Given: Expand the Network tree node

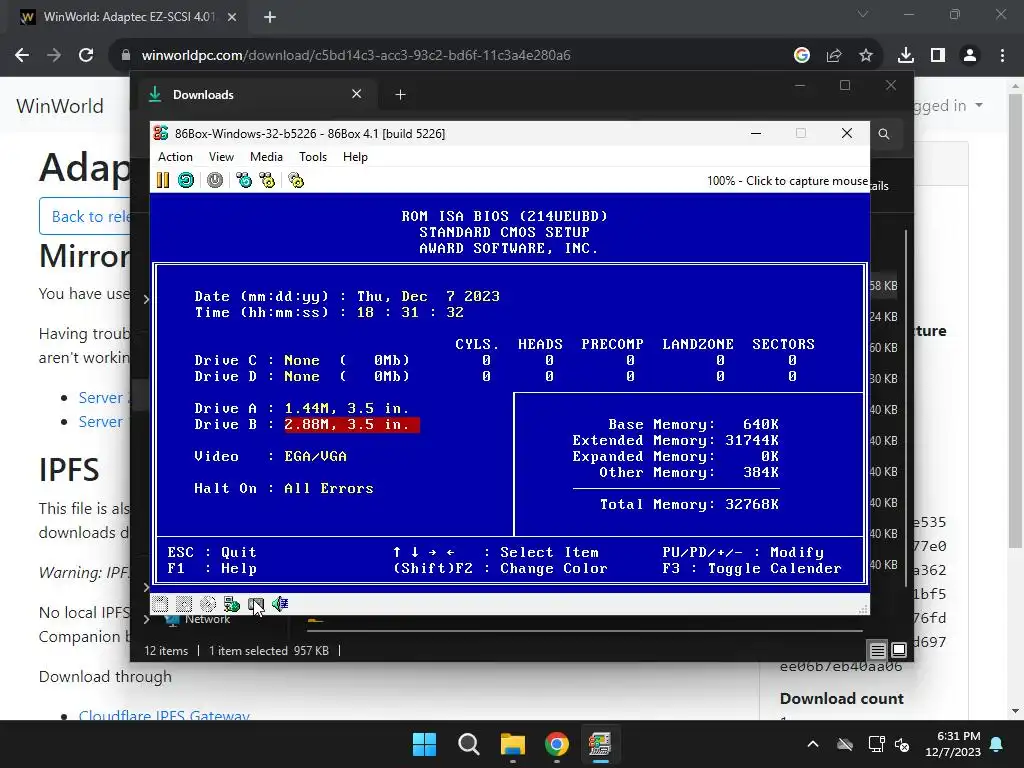Looking at the screenshot, I should click(146, 619).
